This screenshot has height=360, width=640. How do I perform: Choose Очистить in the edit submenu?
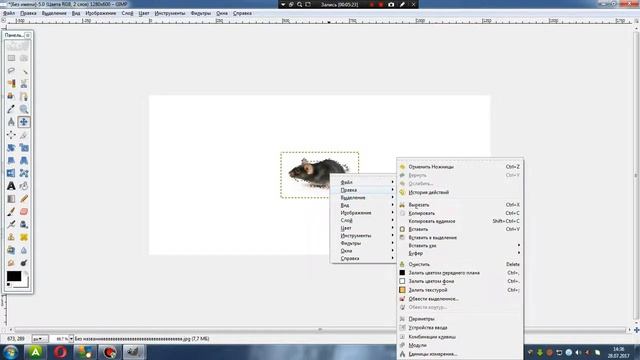[460, 264]
